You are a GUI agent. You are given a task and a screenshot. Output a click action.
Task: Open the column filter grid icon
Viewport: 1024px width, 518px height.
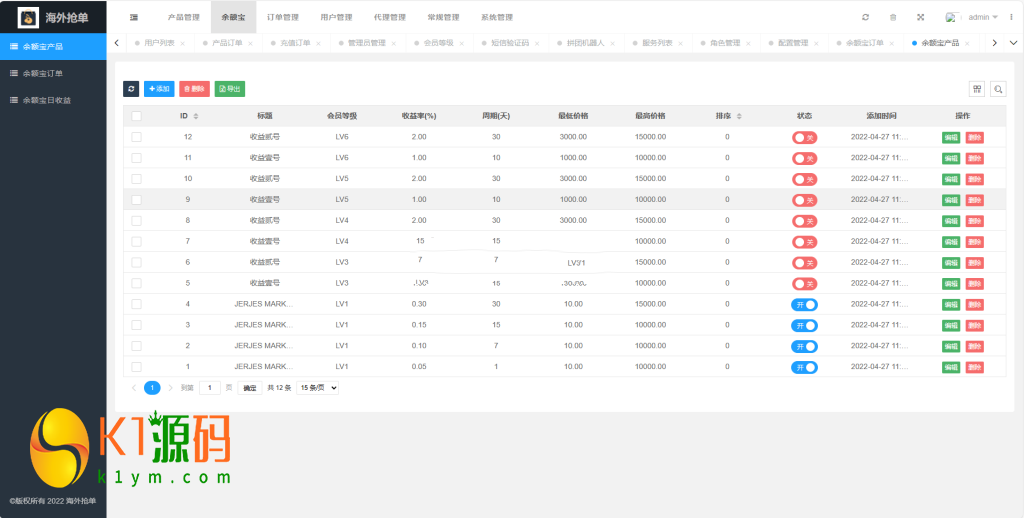[x=977, y=89]
